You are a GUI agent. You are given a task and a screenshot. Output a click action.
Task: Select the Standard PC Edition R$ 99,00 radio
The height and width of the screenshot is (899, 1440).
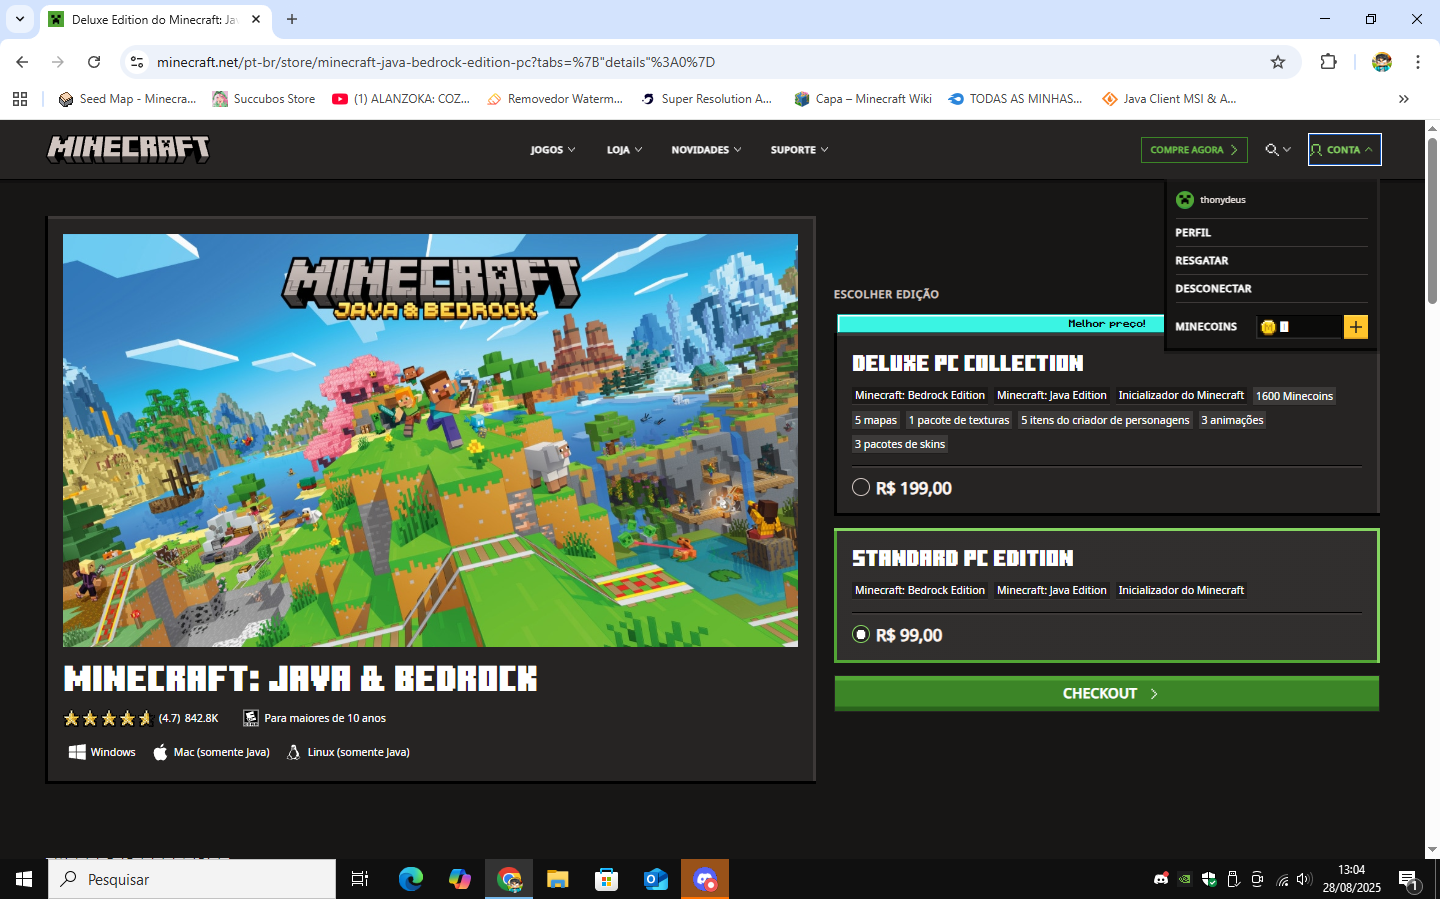861,635
